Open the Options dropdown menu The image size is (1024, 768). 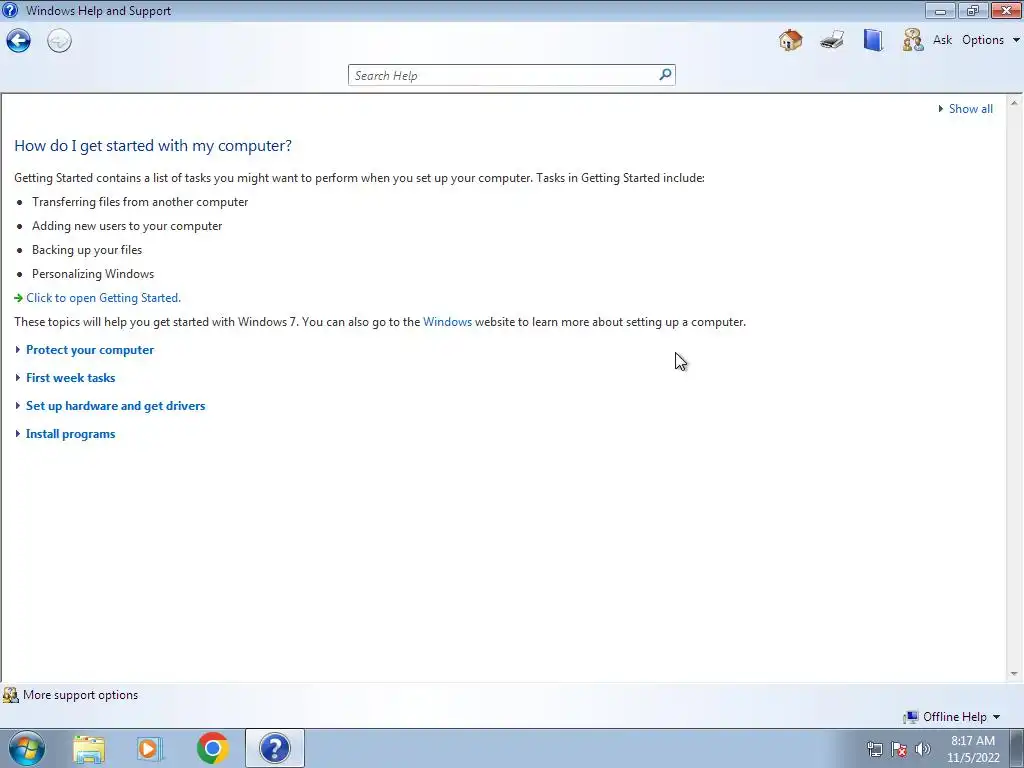coord(990,40)
